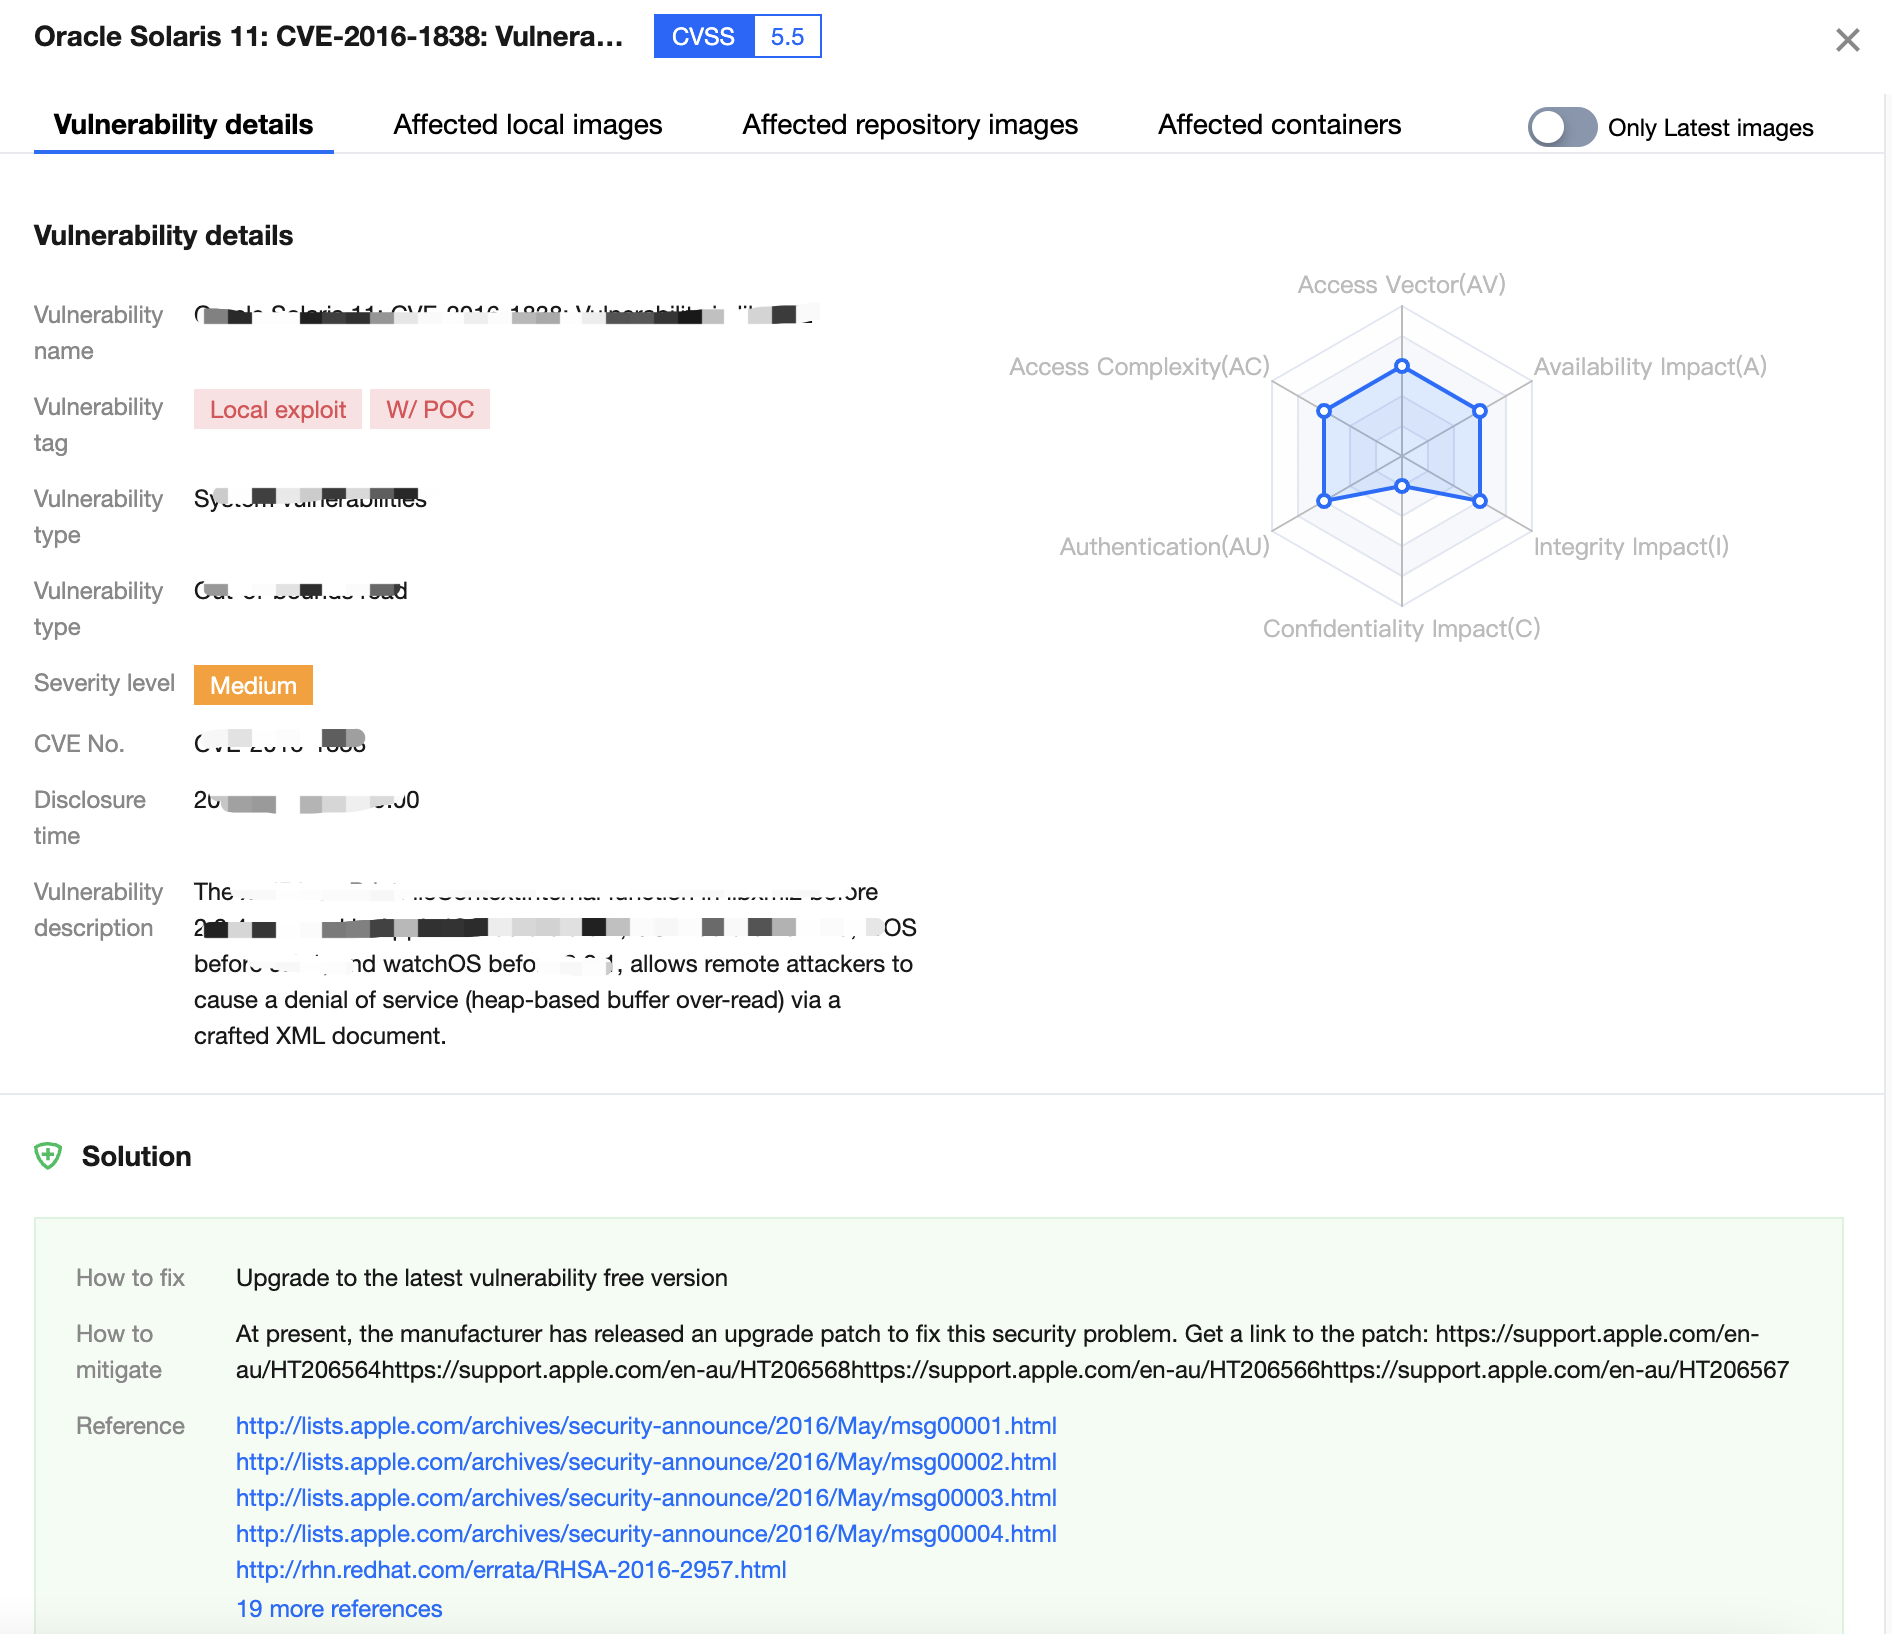Switch to Affected local images tab
1892x1634 pixels.
point(528,124)
